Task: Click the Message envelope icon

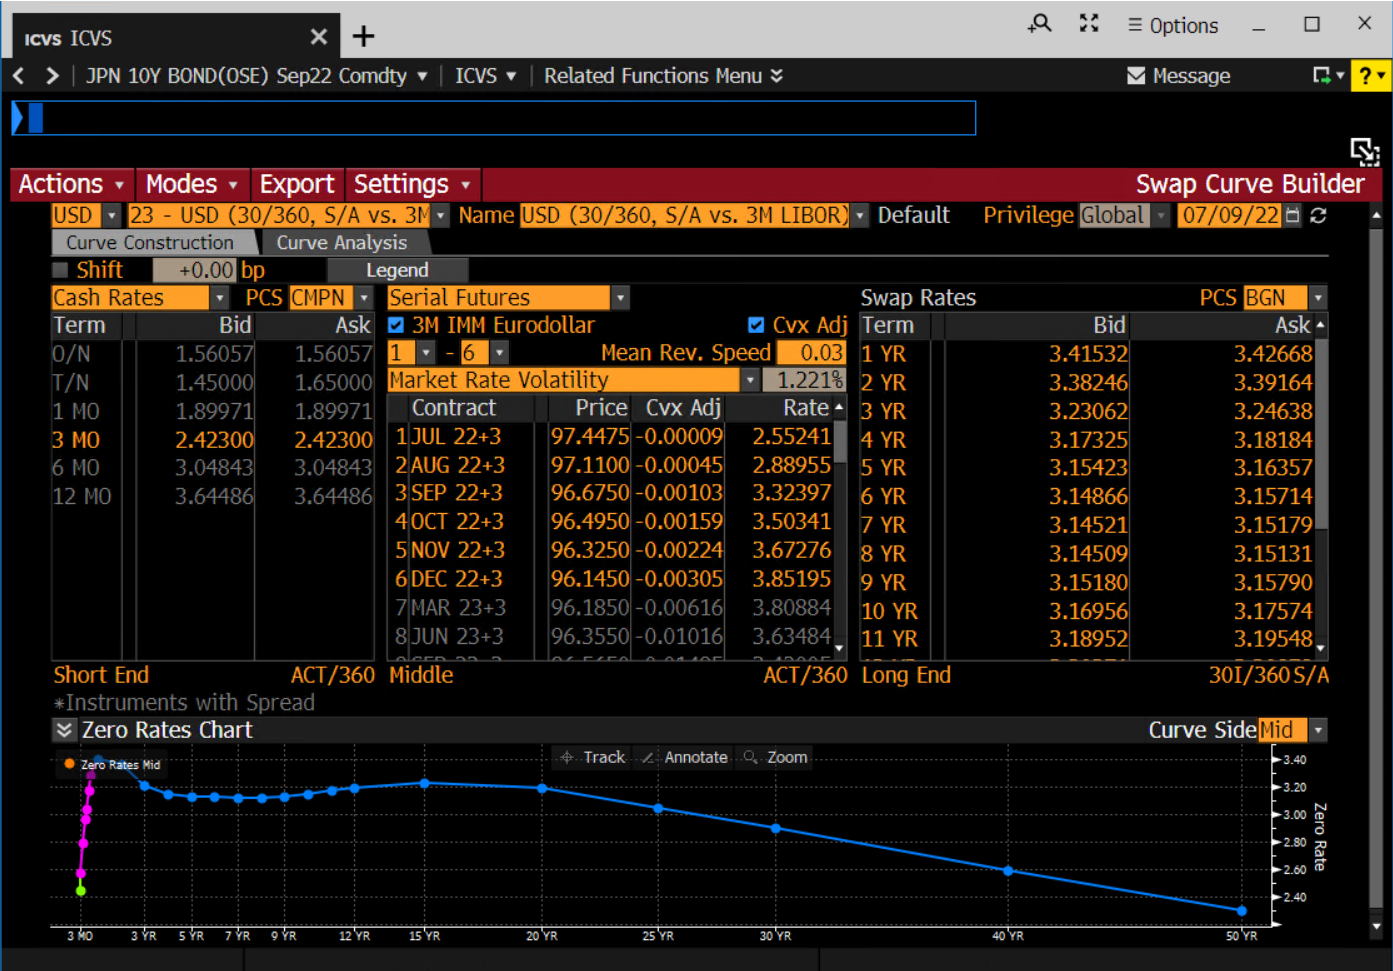Action: (1136, 76)
